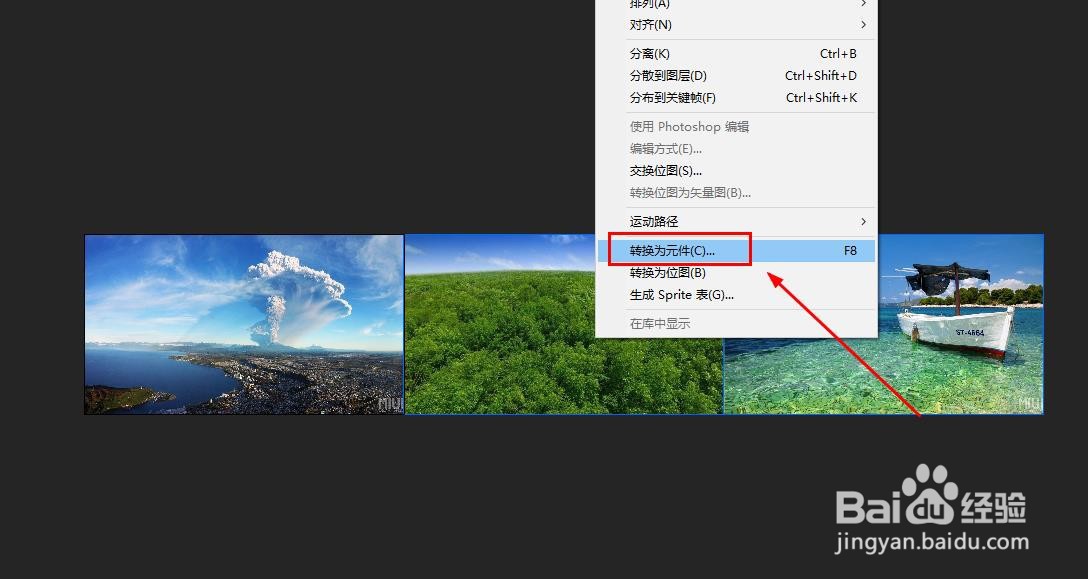Select 交换位图(S)... option

point(736,171)
